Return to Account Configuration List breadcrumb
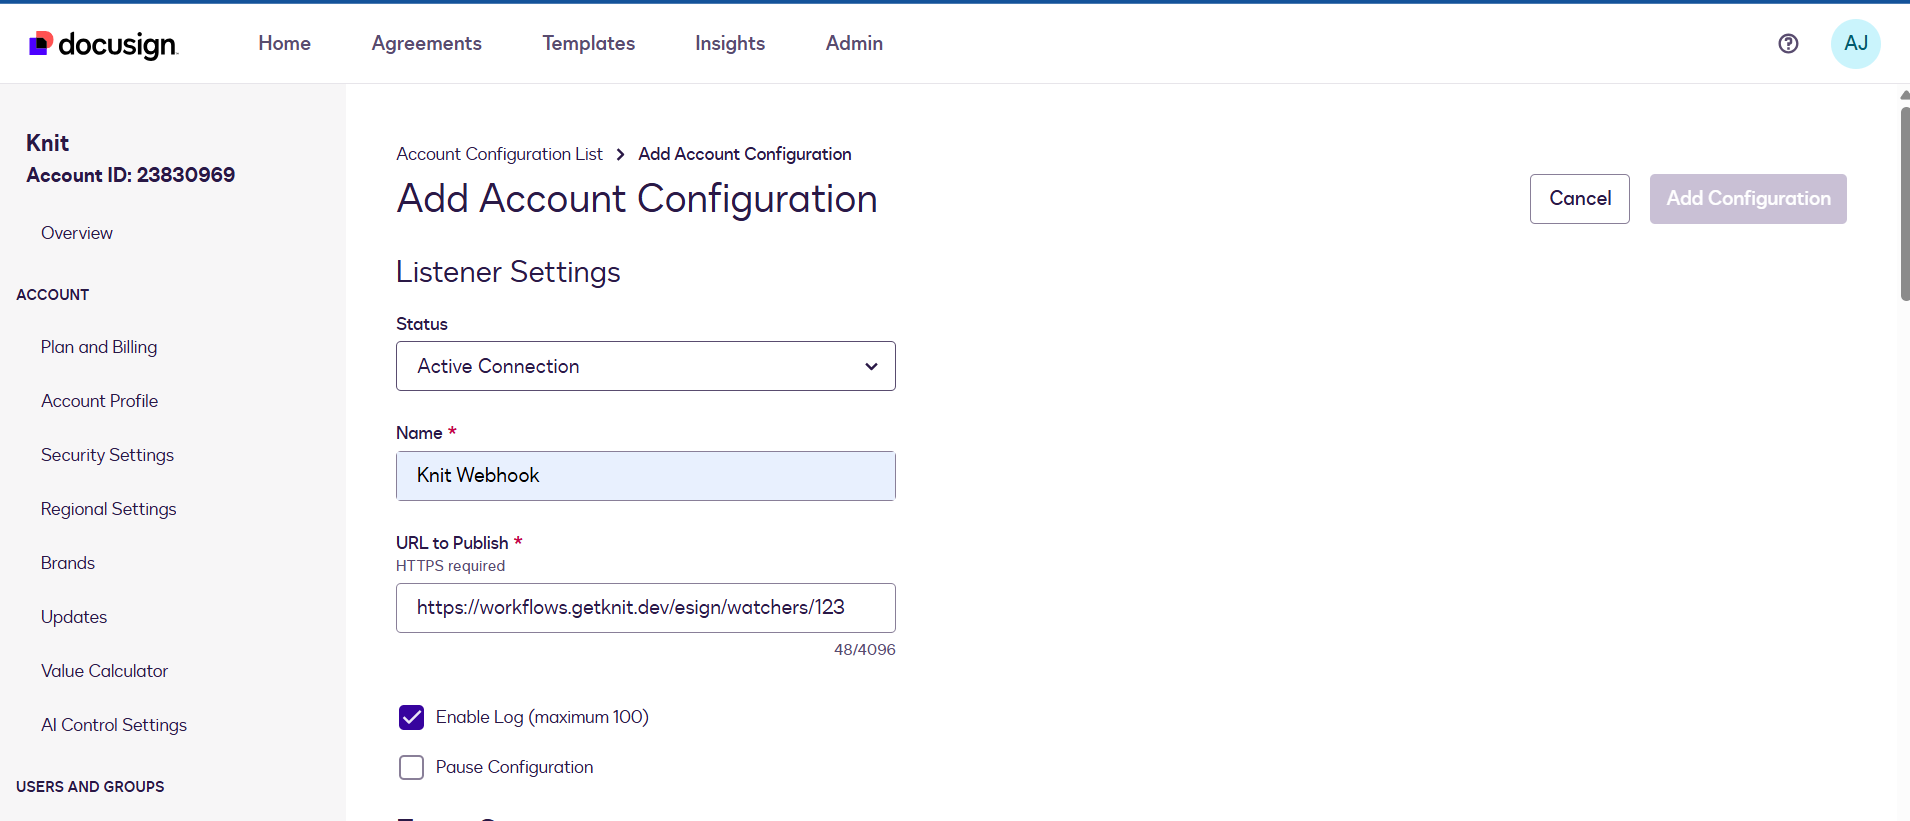 499,154
